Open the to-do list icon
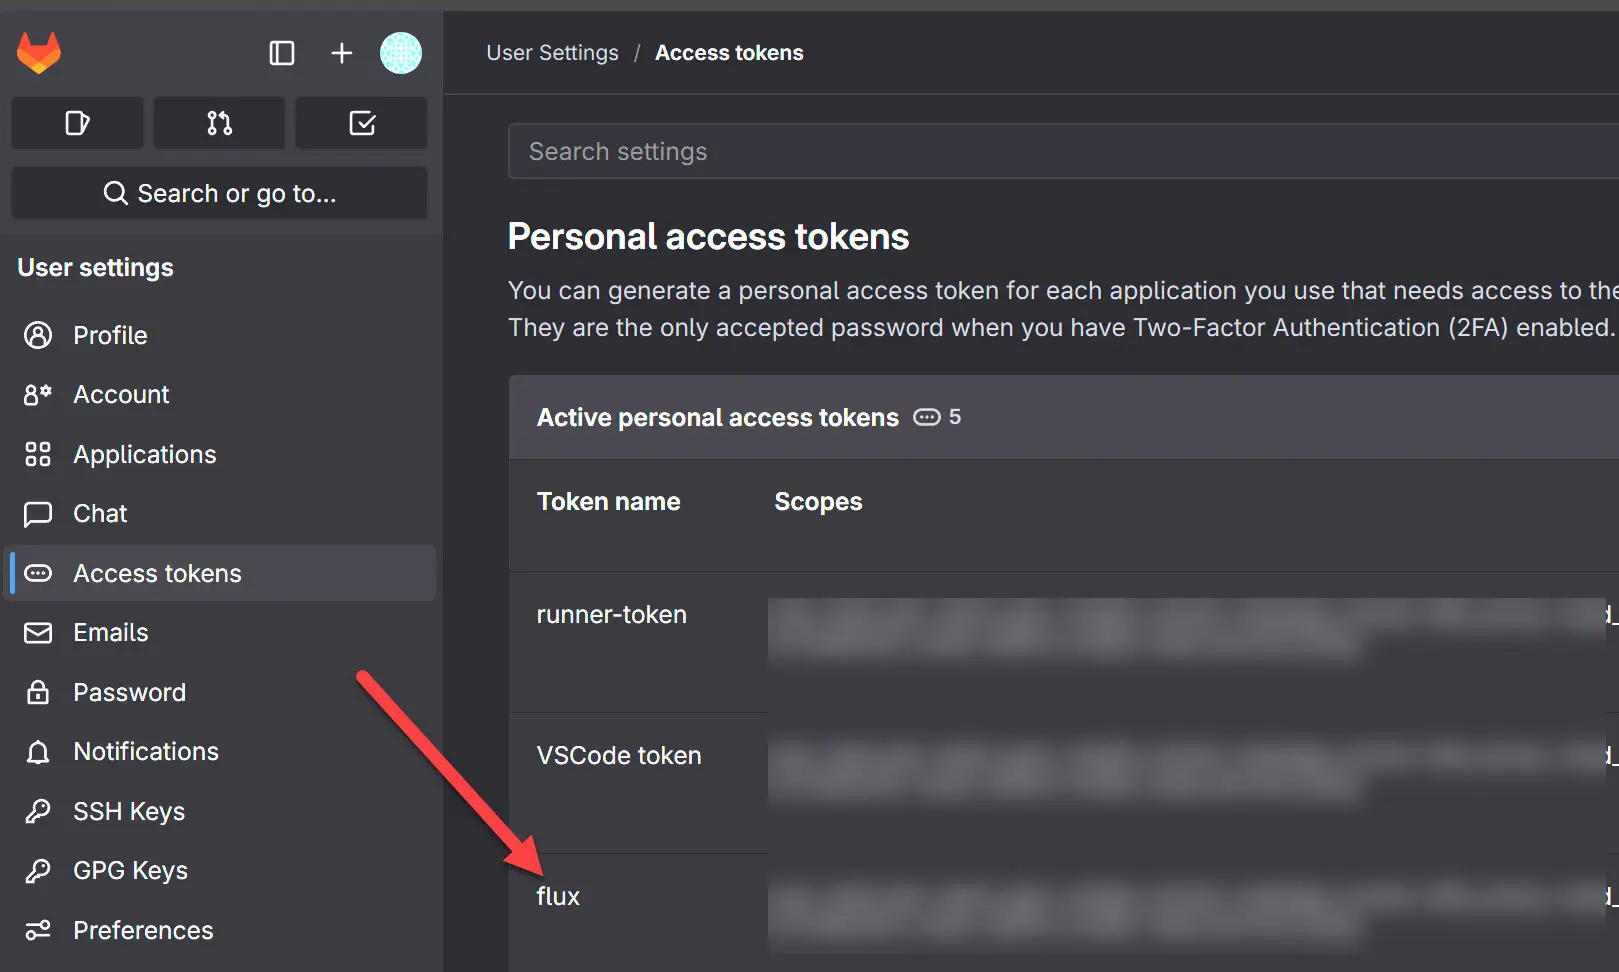The width and height of the screenshot is (1619, 972). click(362, 123)
